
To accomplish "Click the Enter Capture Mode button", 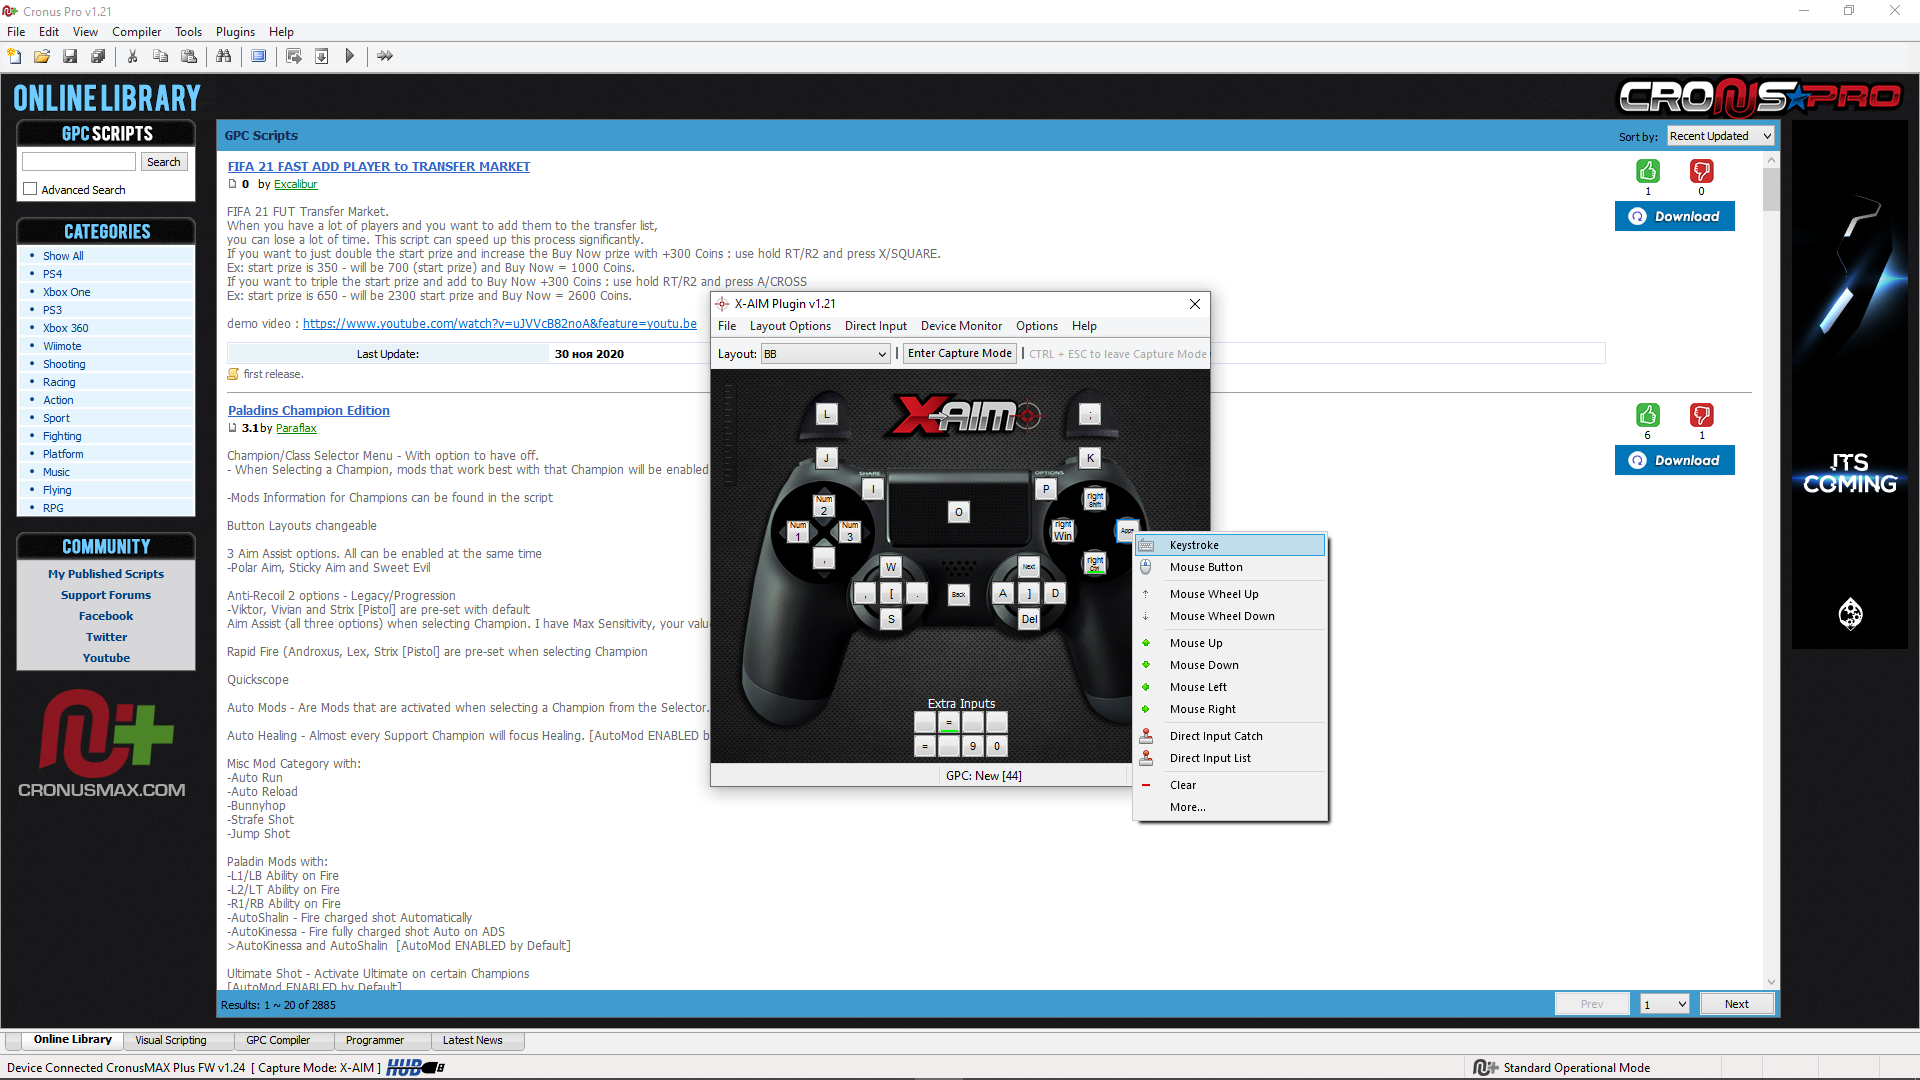I will [x=959, y=352].
